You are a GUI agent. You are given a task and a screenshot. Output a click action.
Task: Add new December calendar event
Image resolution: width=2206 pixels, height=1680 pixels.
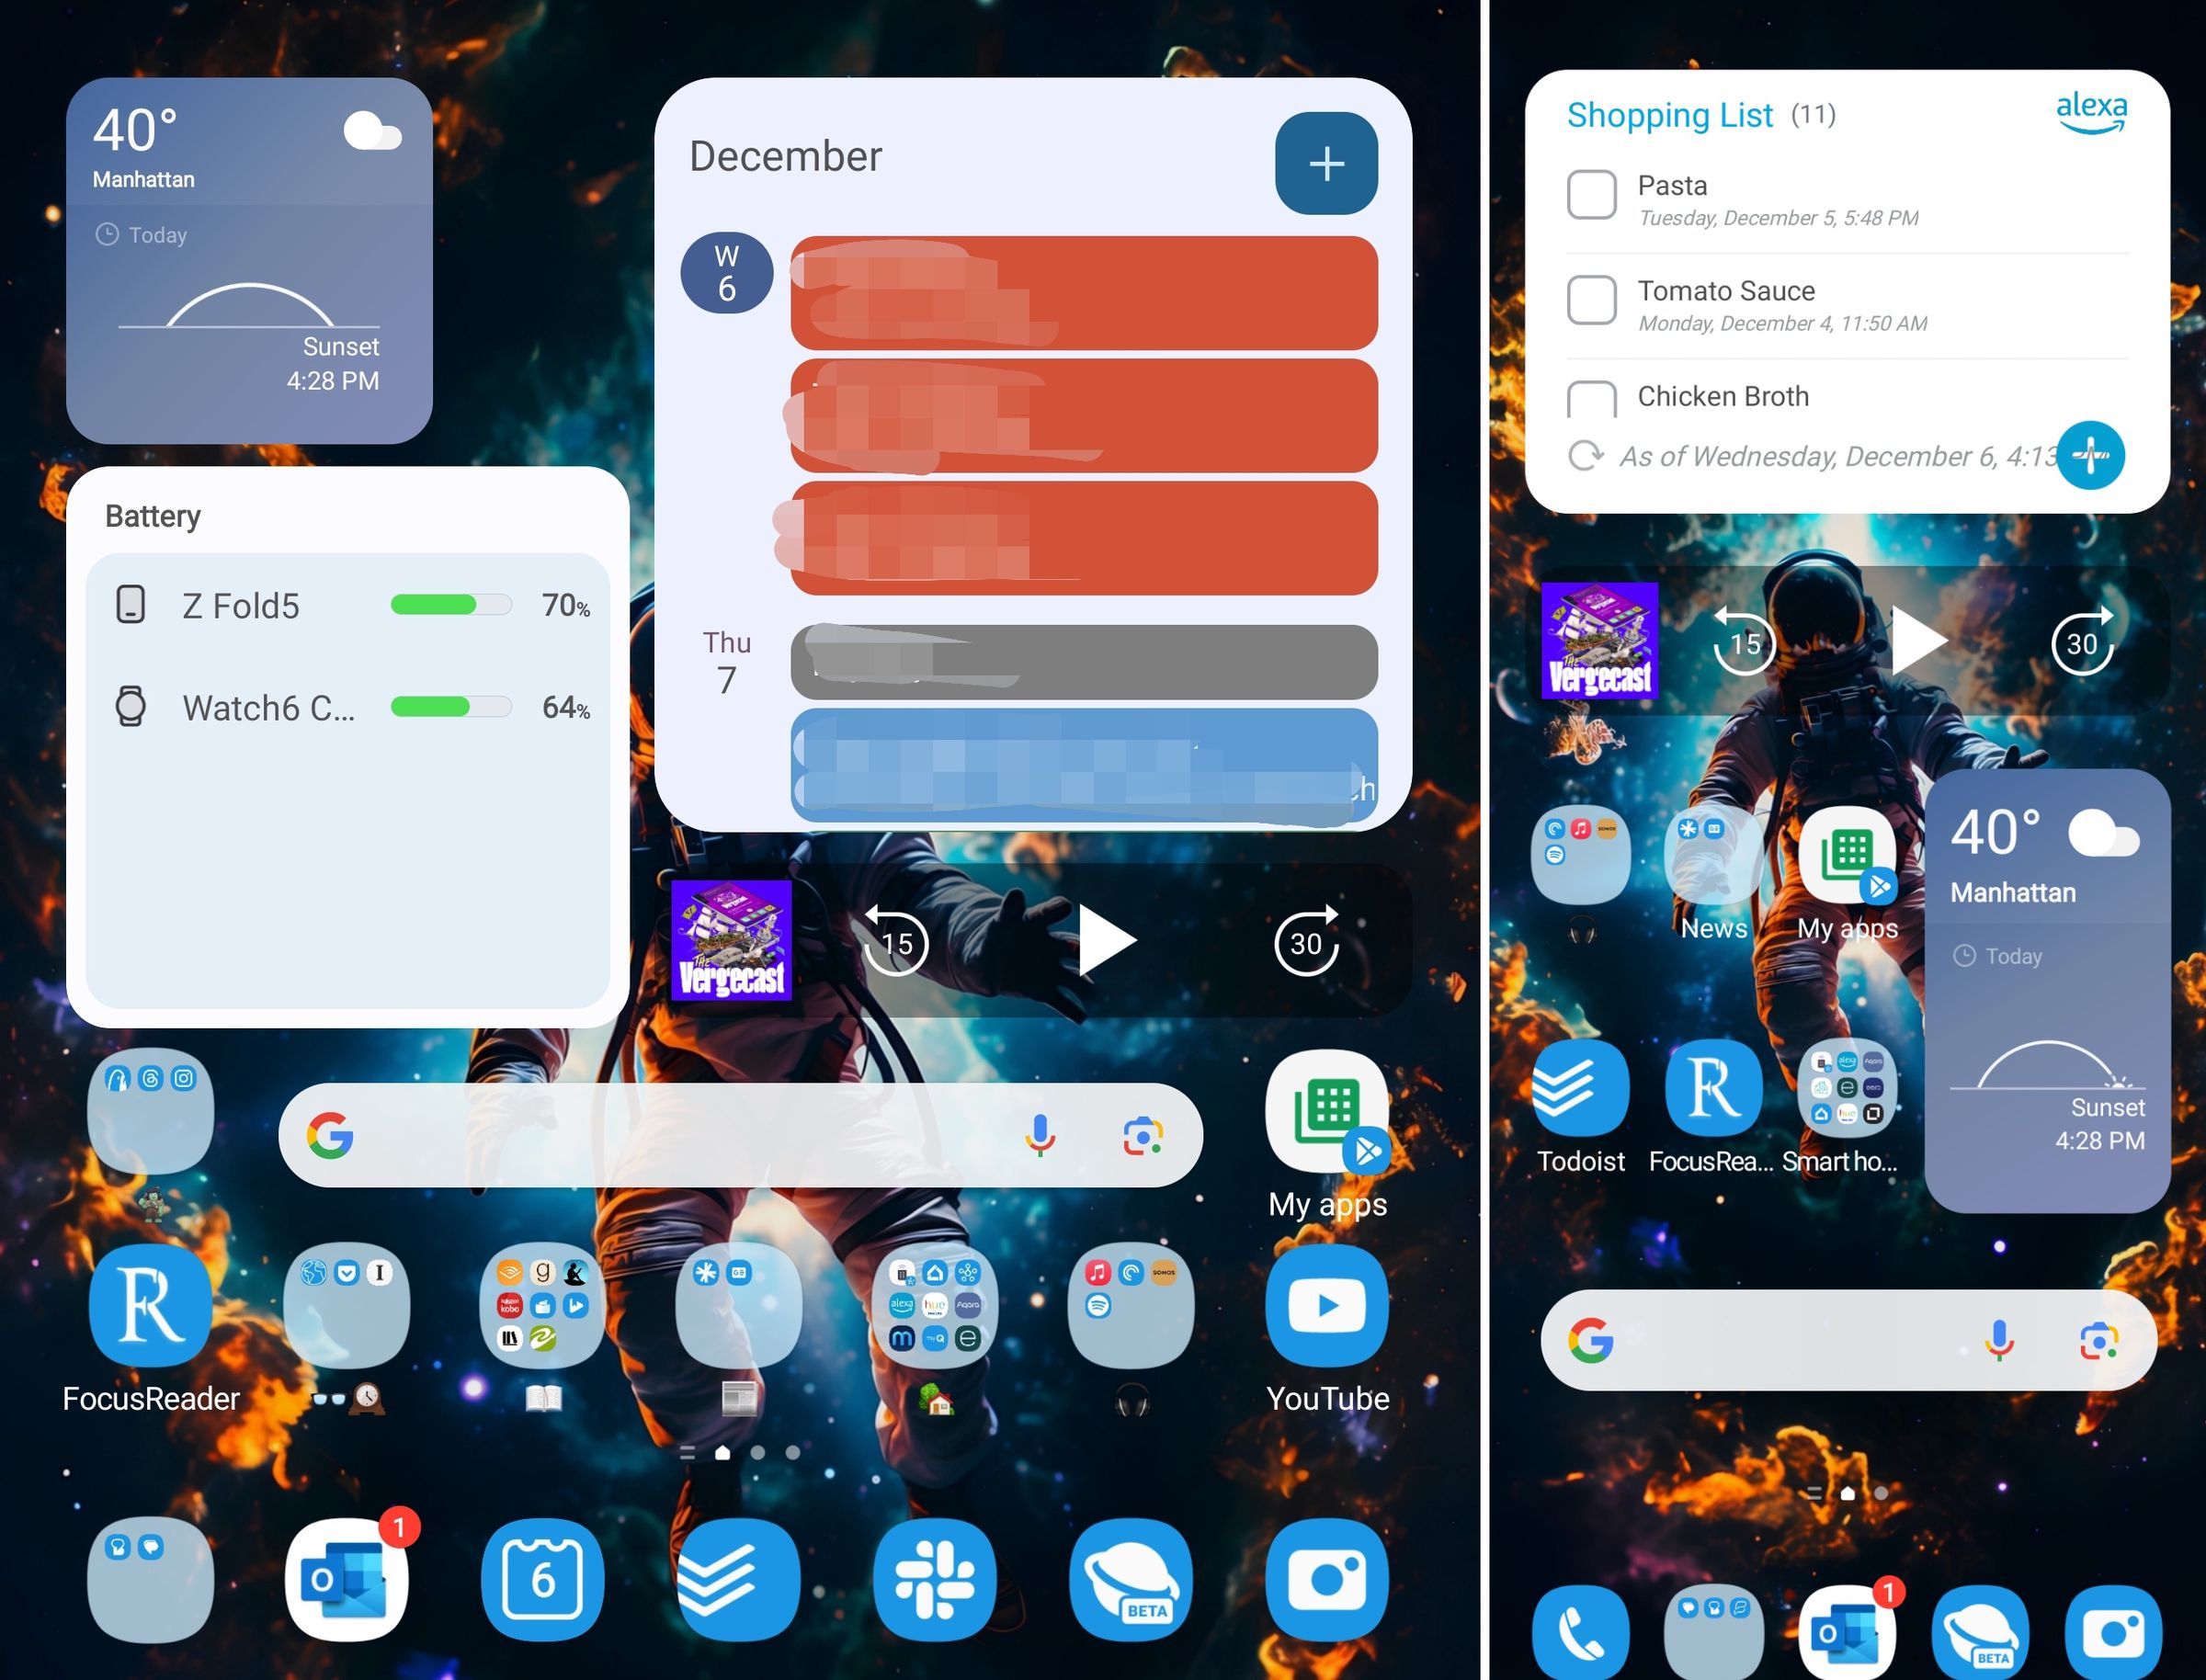point(1327,165)
